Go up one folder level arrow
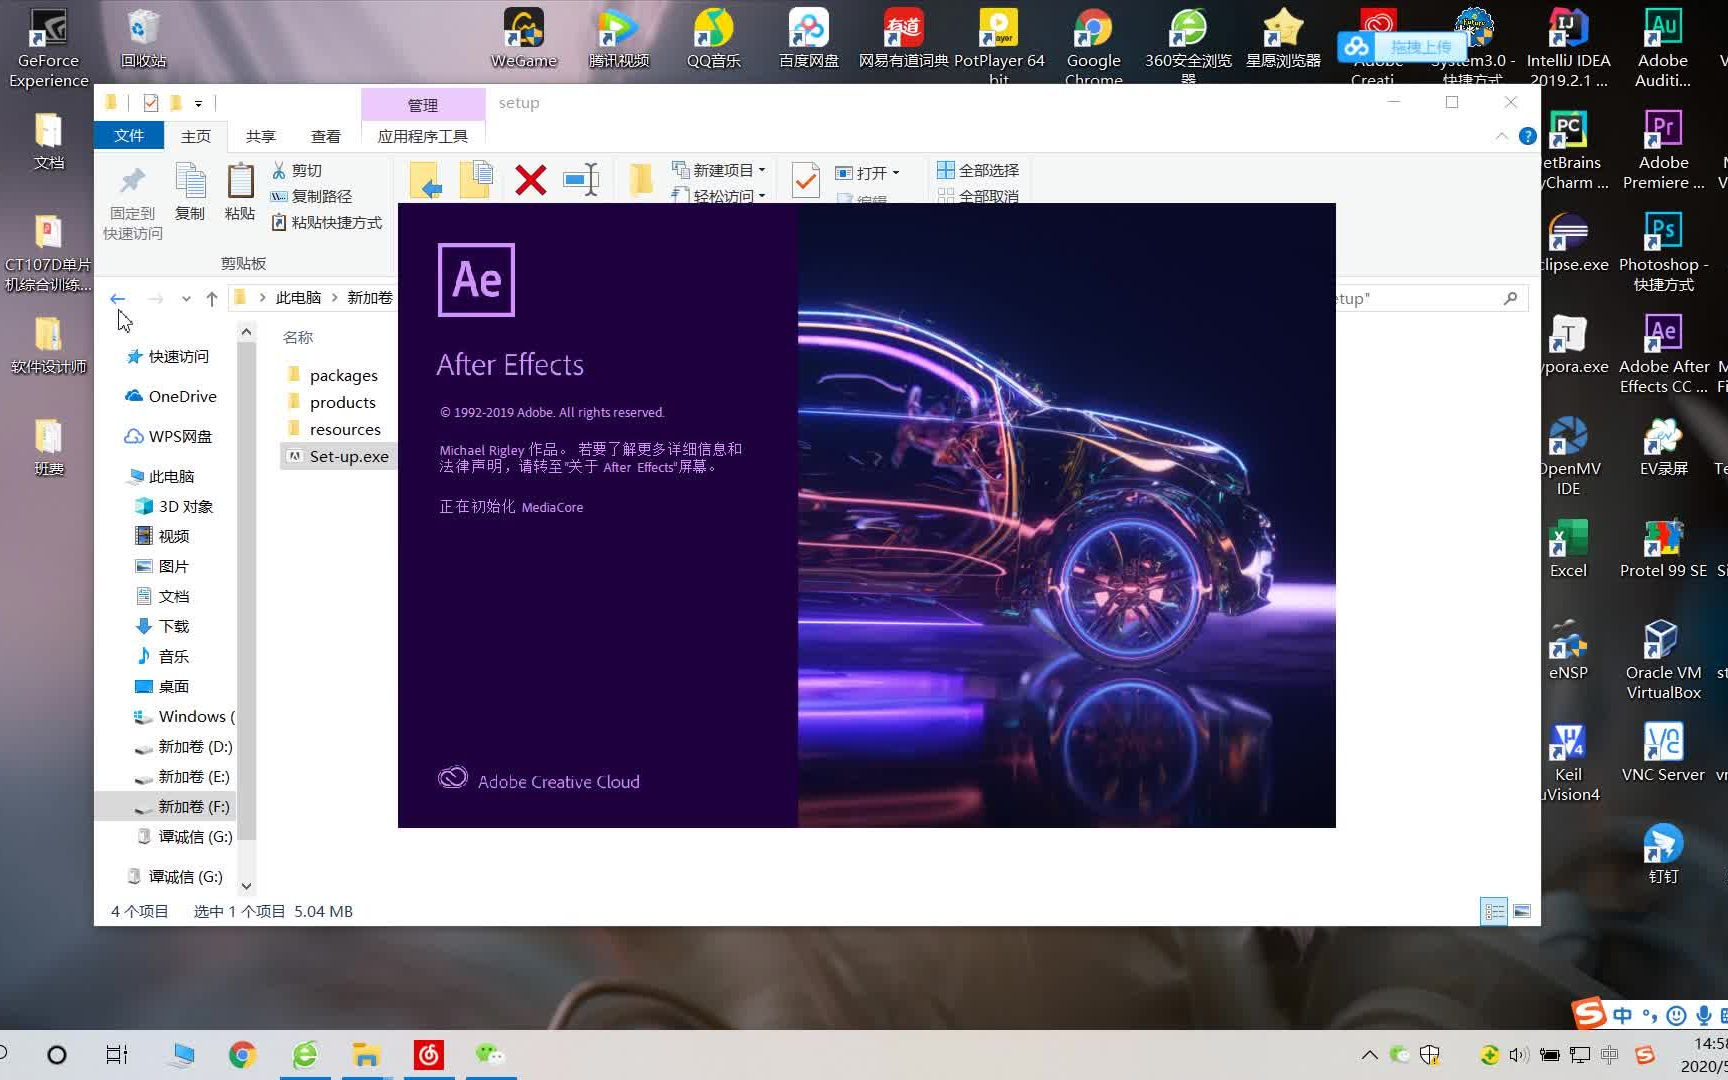1728x1080 pixels. click(212, 298)
